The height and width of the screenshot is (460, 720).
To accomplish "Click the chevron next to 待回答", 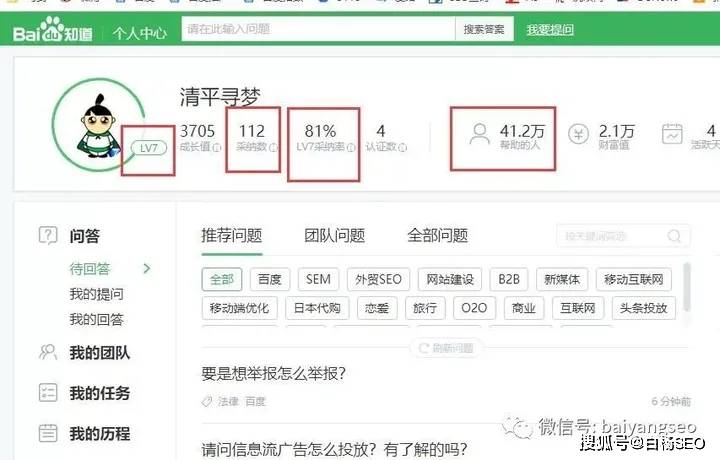I will tap(147, 269).
